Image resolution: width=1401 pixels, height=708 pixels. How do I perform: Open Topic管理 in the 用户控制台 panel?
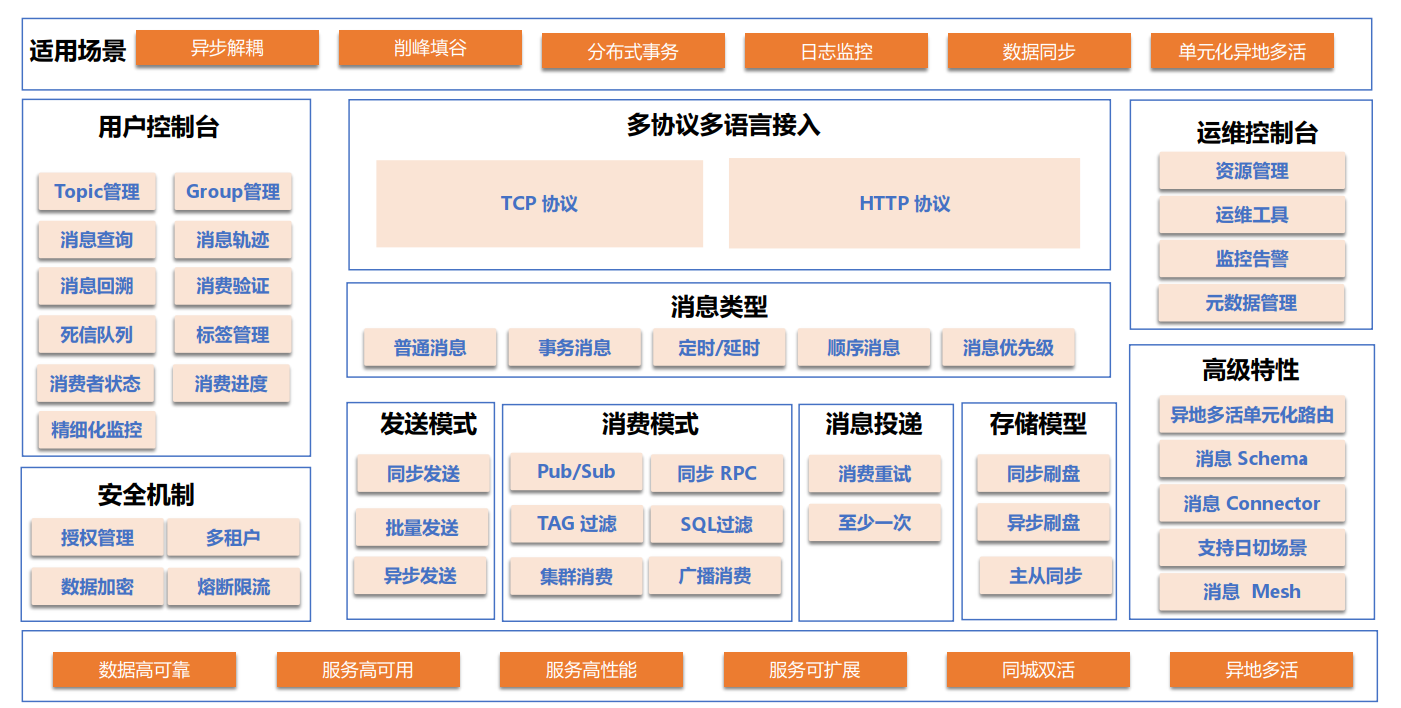pos(97,192)
